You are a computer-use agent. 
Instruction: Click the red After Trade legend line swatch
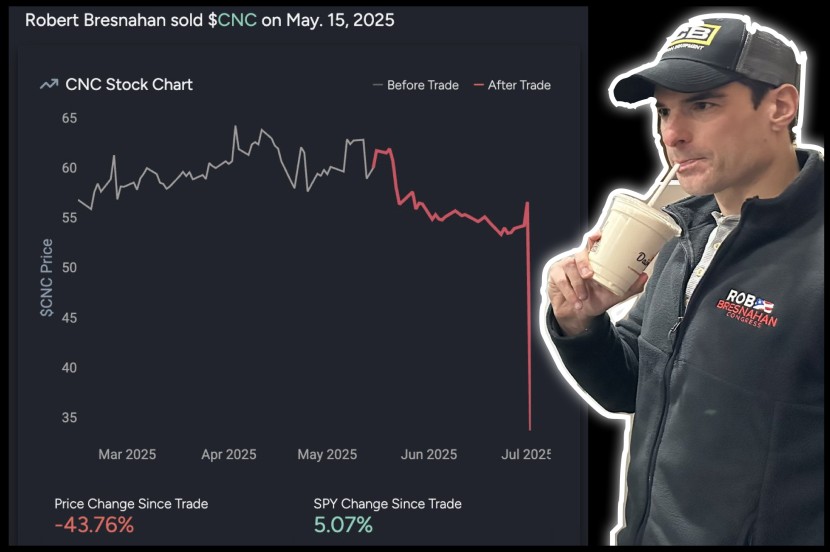coord(479,85)
